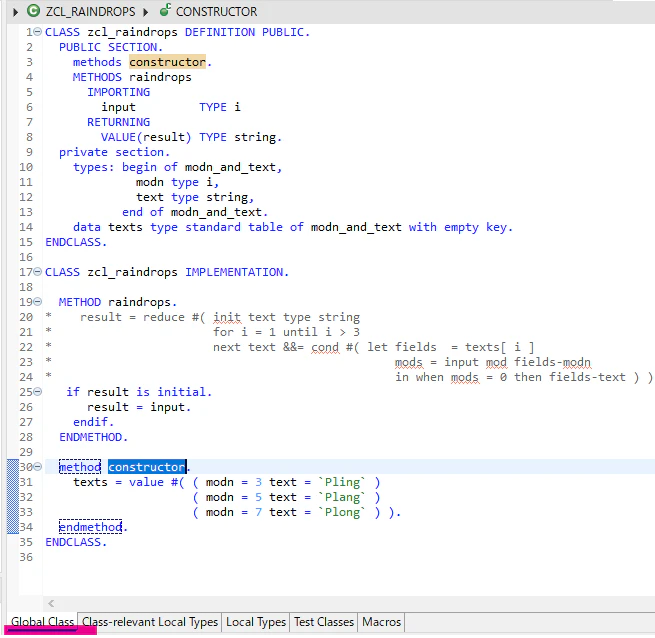Click line number 16 in gutter
The image size is (655, 638).
(26, 257)
